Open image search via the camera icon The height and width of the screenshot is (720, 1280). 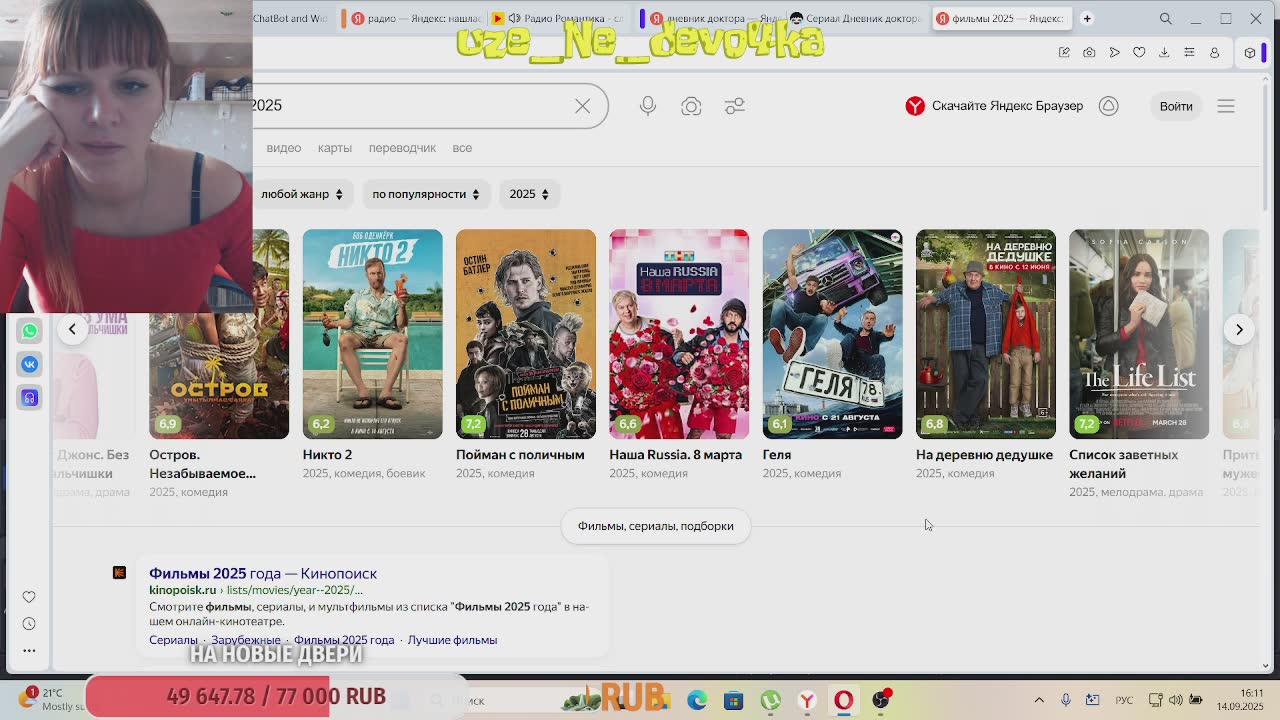click(x=691, y=106)
